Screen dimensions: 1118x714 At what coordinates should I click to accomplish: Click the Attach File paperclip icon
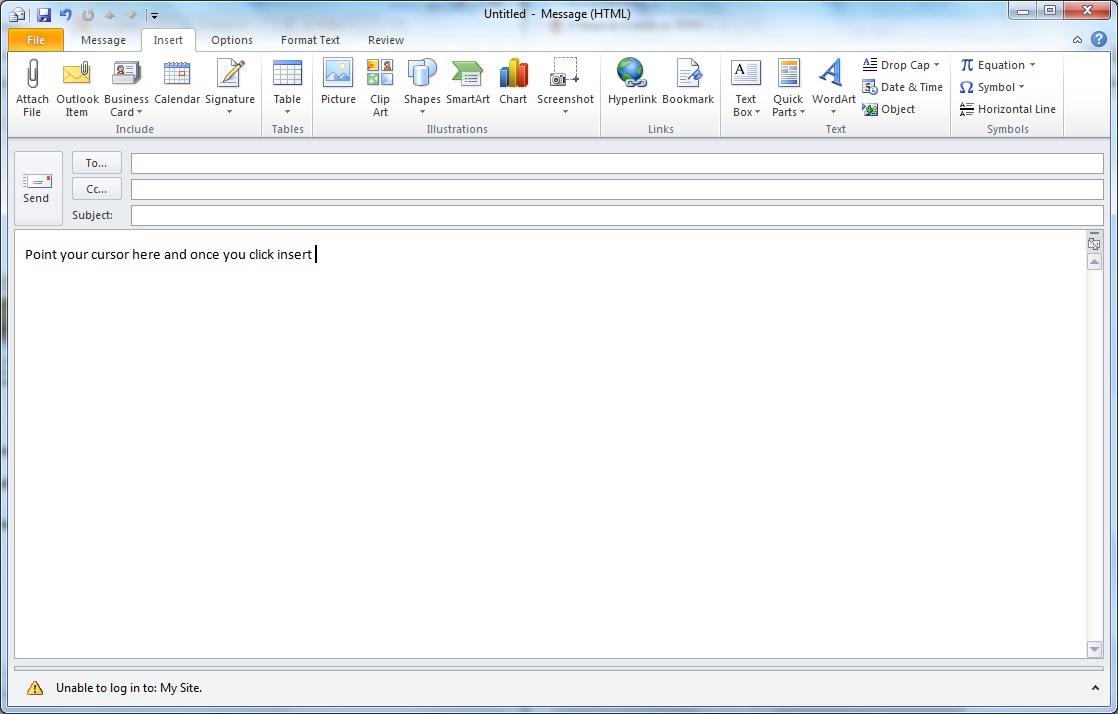(x=32, y=73)
